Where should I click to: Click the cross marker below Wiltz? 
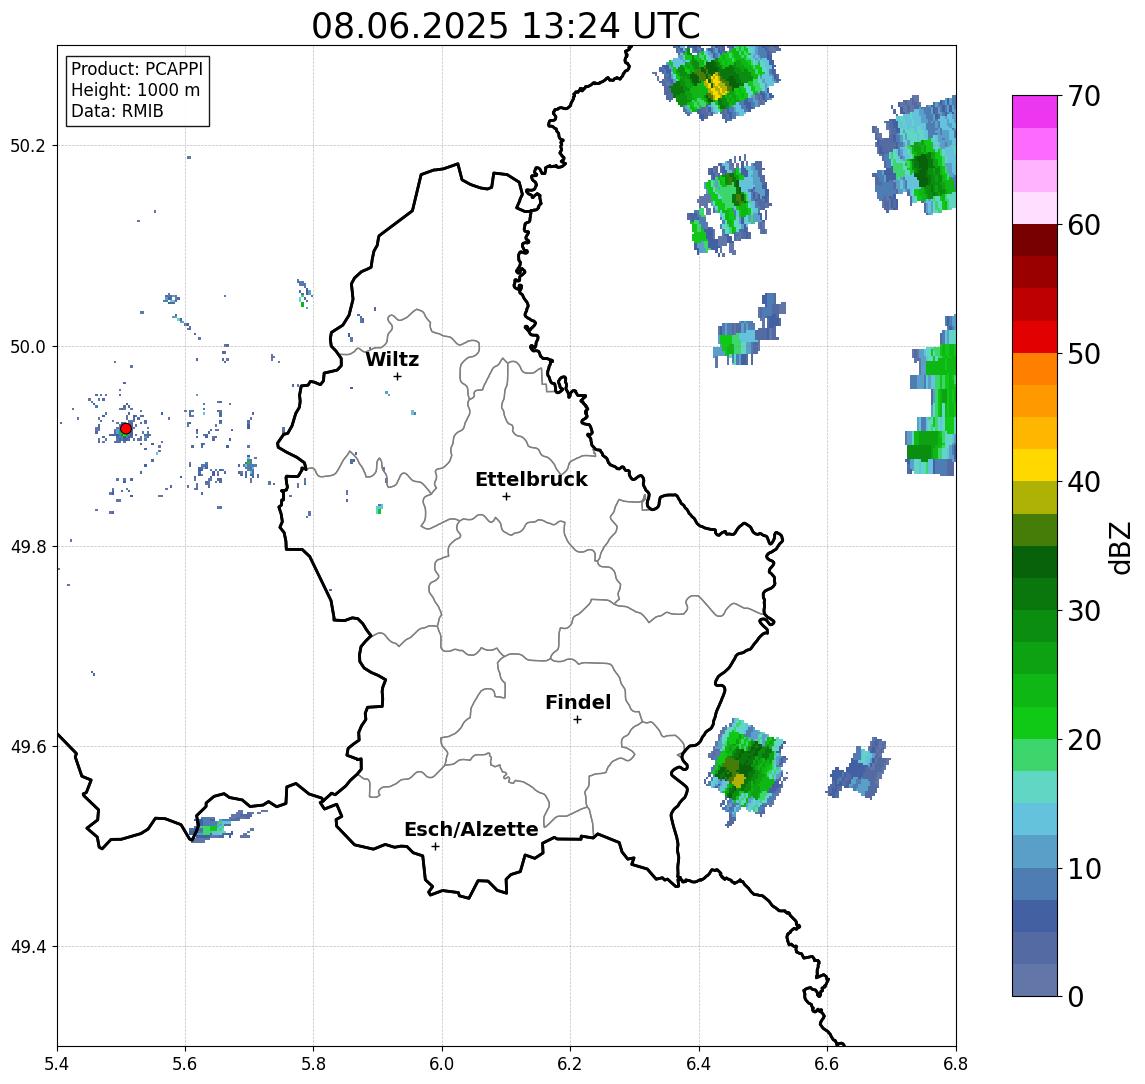397,376
